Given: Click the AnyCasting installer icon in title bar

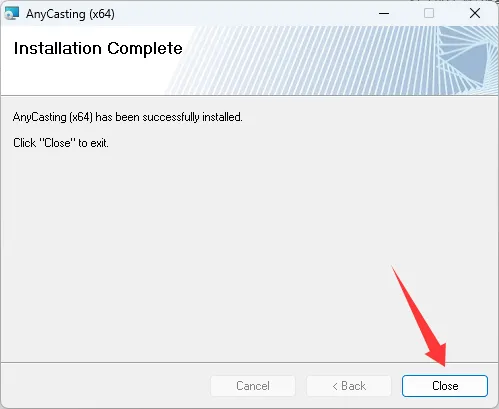Looking at the screenshot, I should point(12,14).
